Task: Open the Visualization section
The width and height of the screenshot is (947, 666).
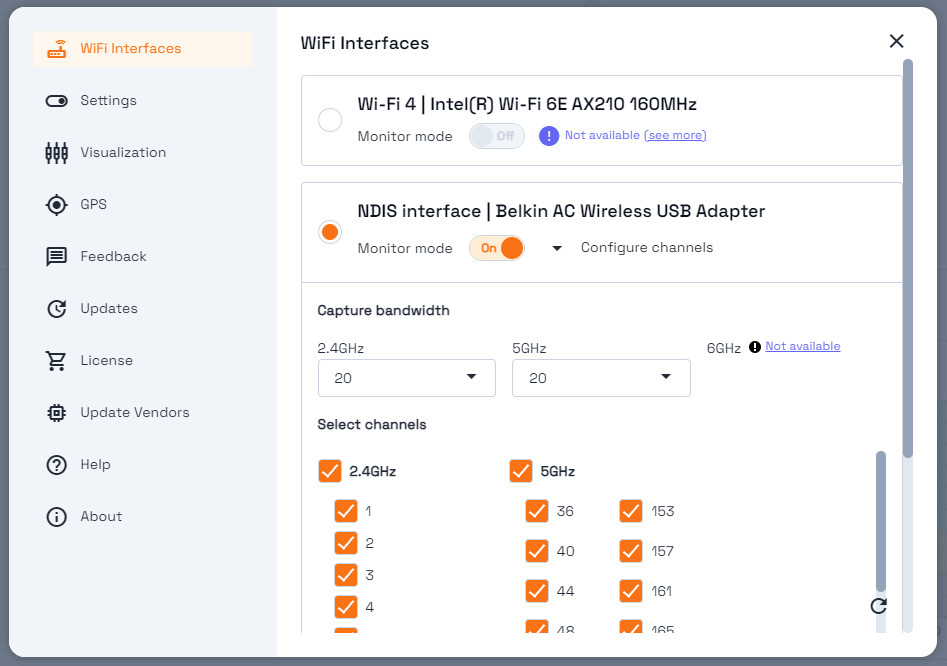Action: point(143,153)
